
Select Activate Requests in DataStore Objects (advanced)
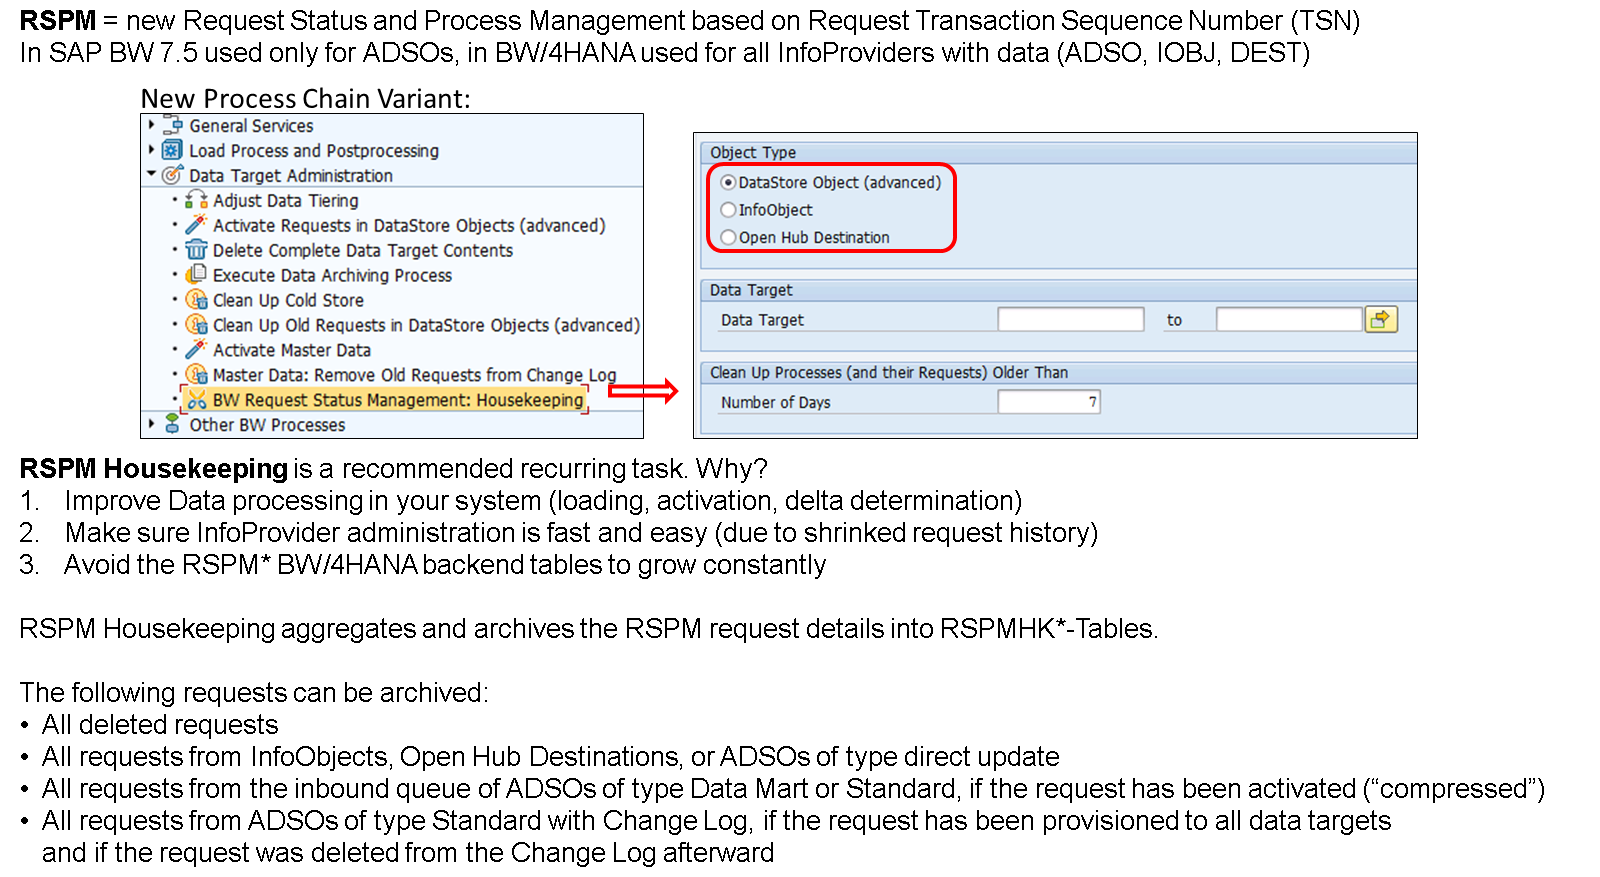pos(409,225)
